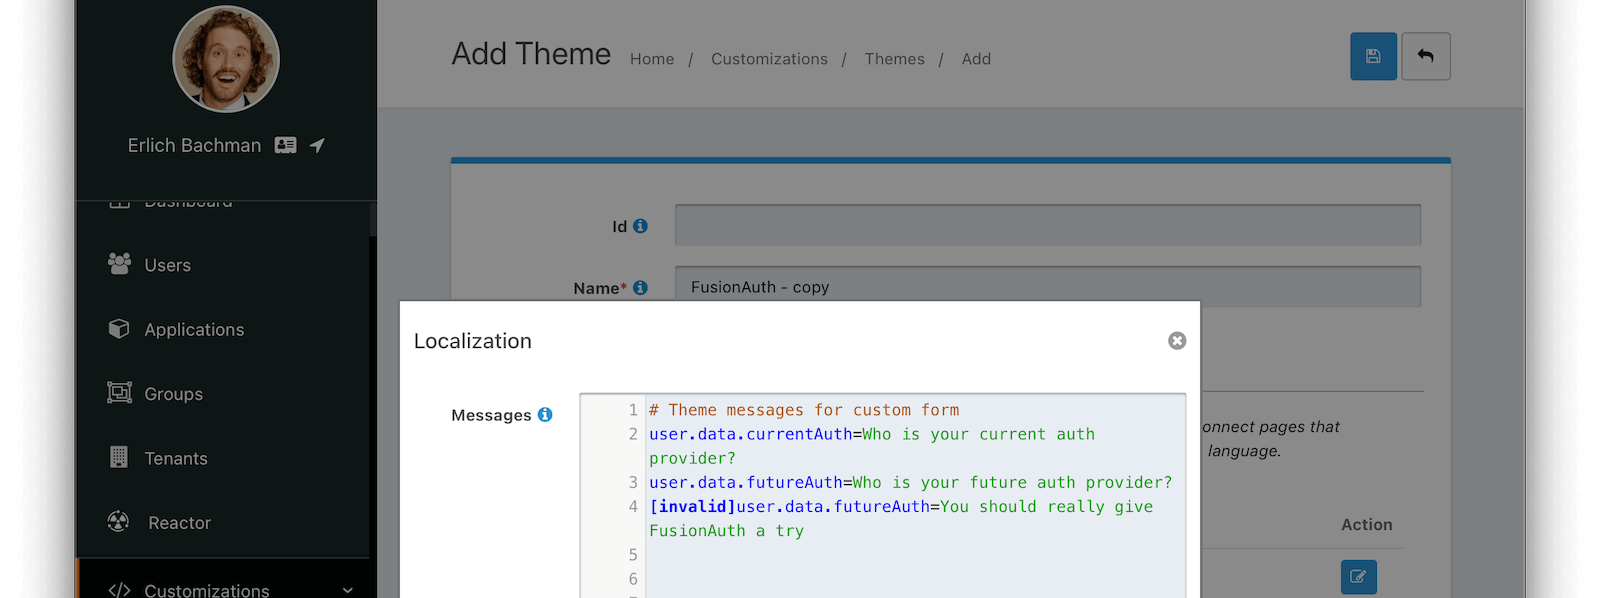Click in the Messages code editor line 5
This screenshot has width=1600, height=598.
pyautogui.click(x=915, y=555)
